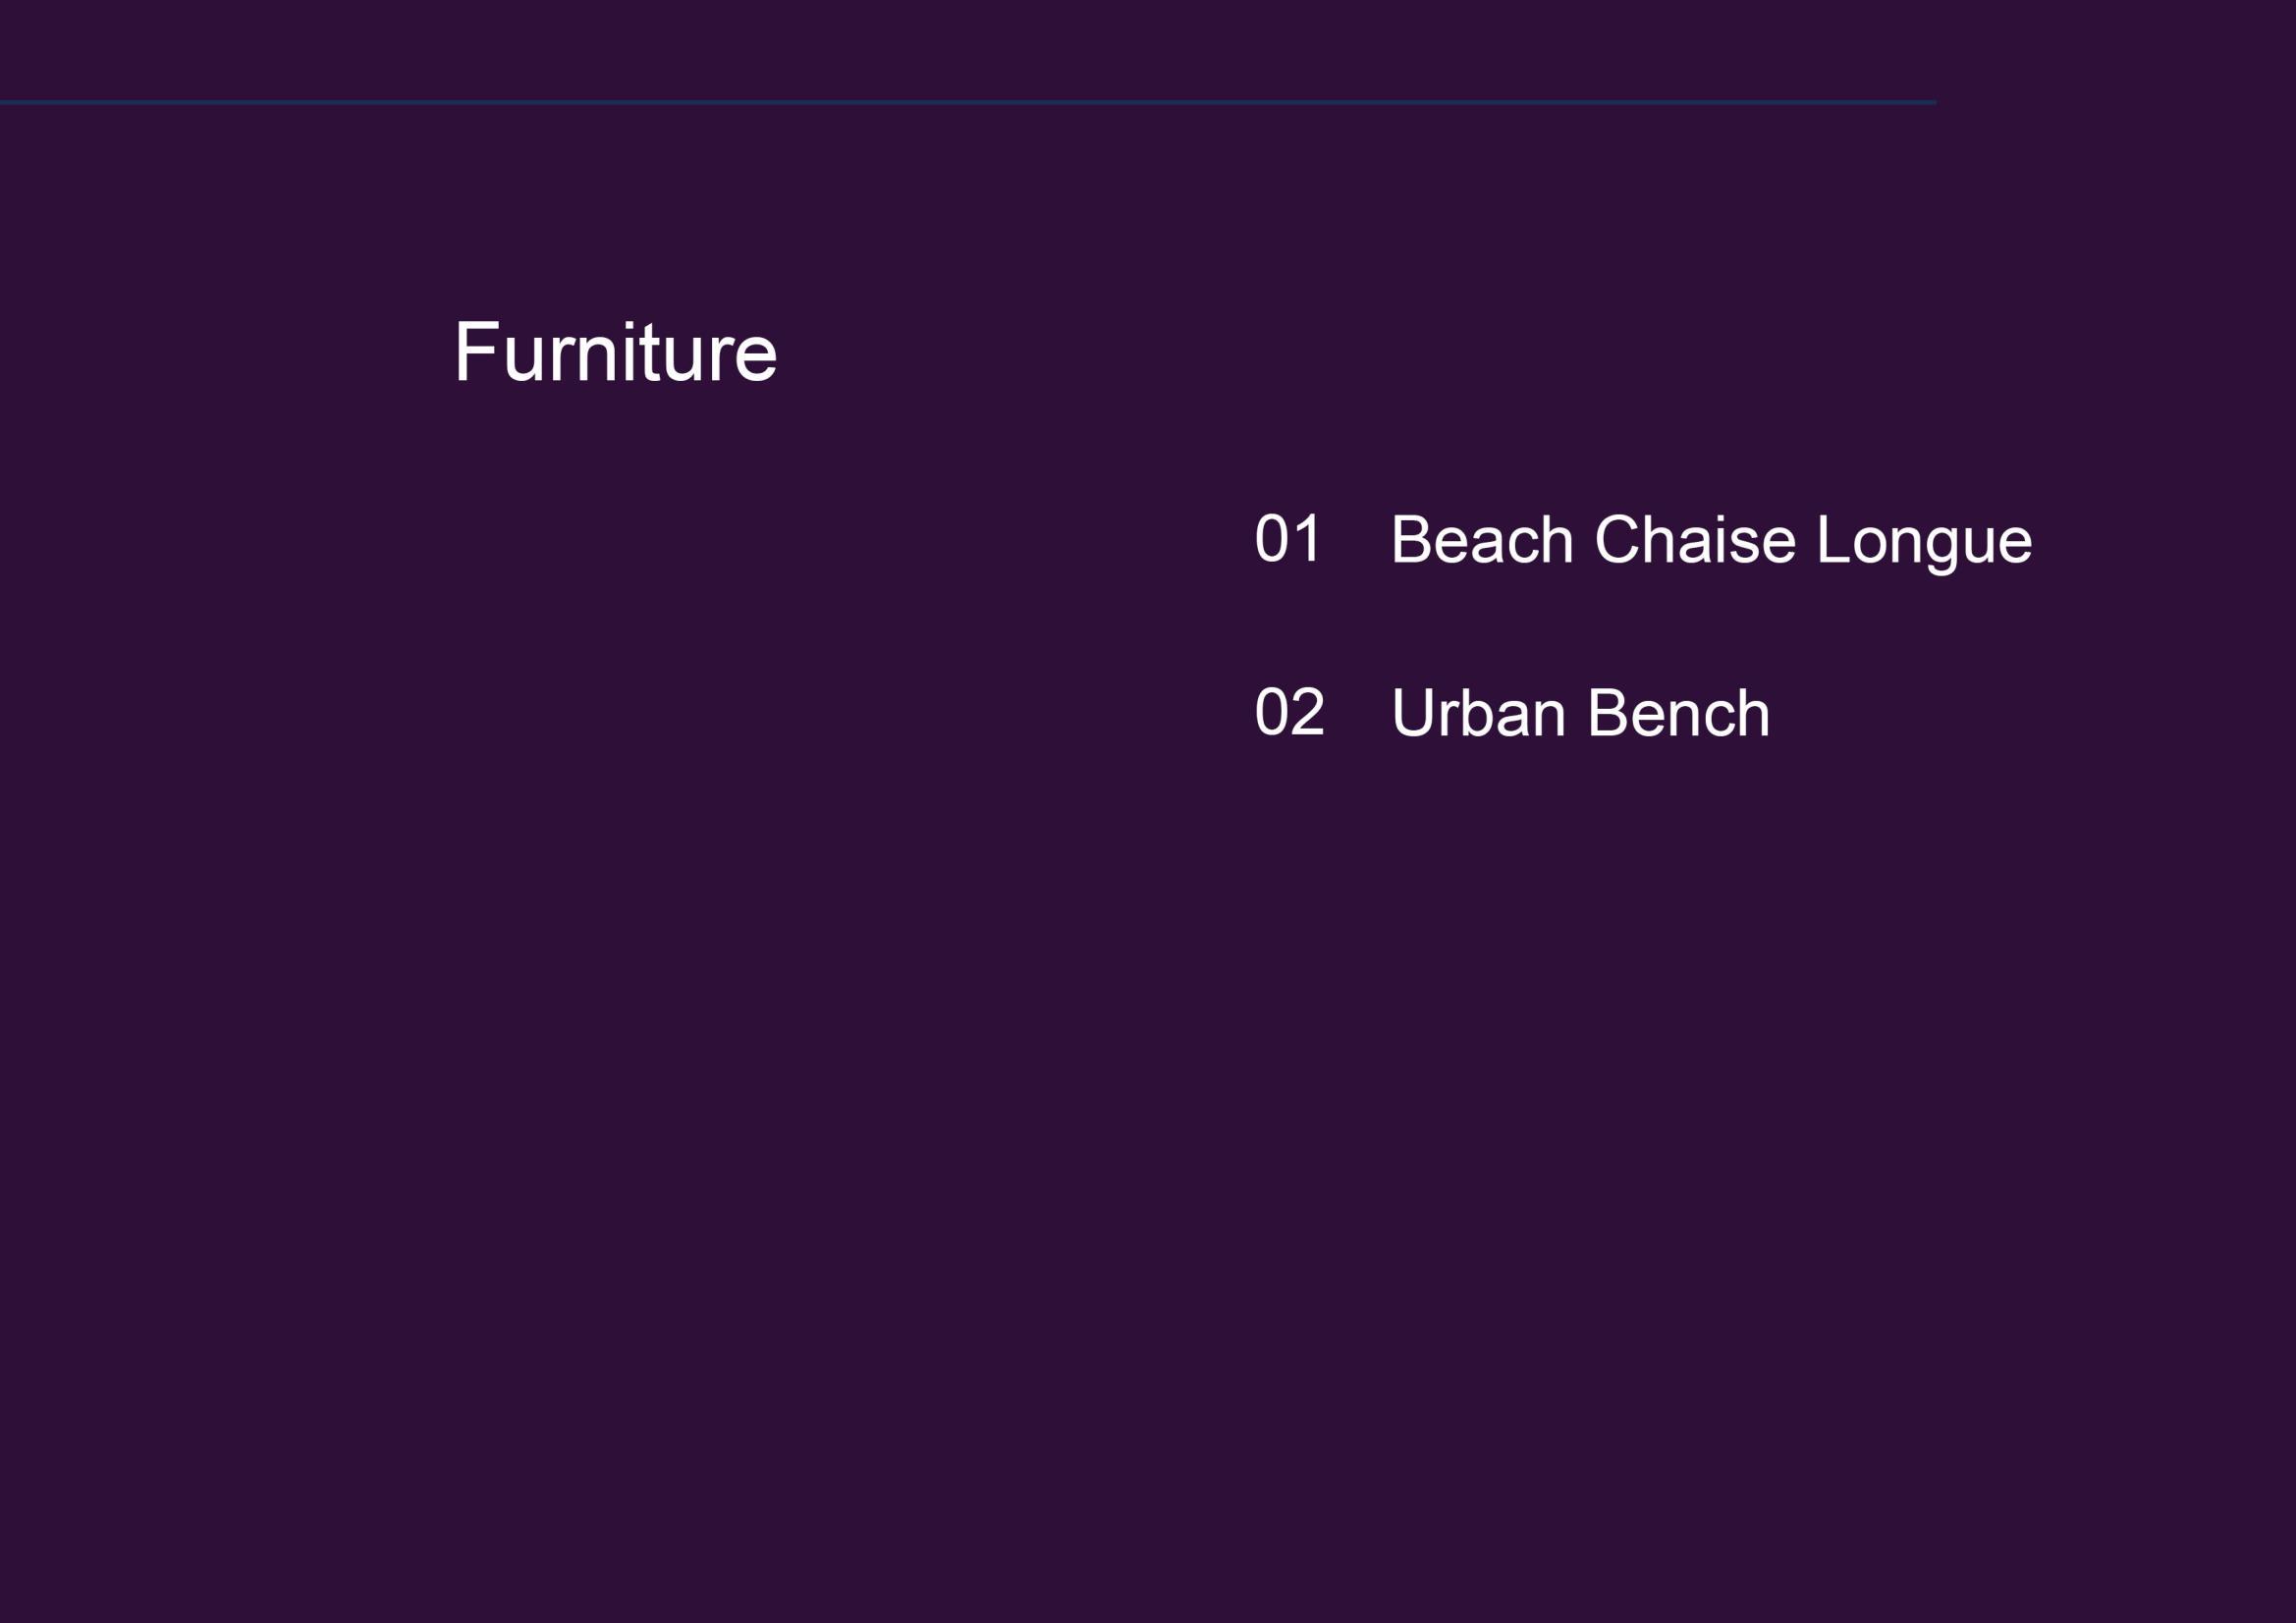
Task: Click the leading zero of label 02
Action: 1270,712
